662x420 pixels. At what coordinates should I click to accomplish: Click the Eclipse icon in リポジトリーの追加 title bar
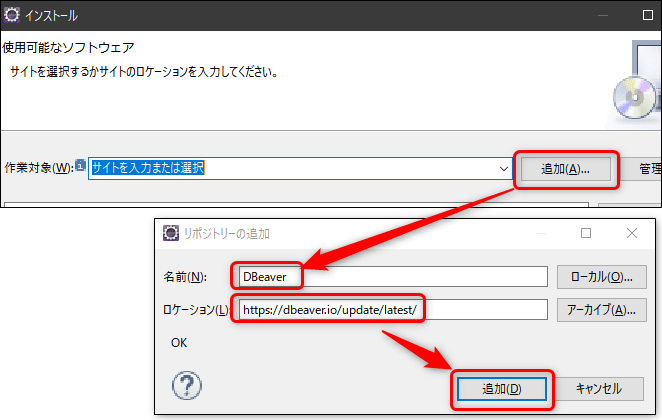171,233
